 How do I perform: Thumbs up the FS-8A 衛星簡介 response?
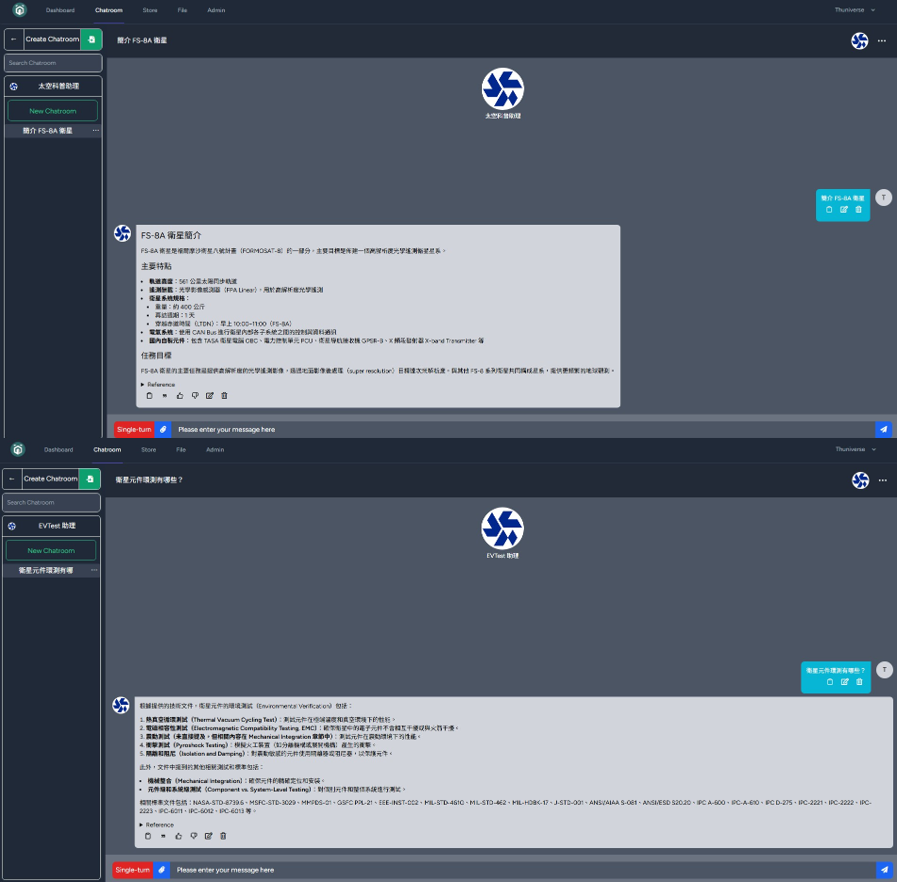[x=180, y=396]
